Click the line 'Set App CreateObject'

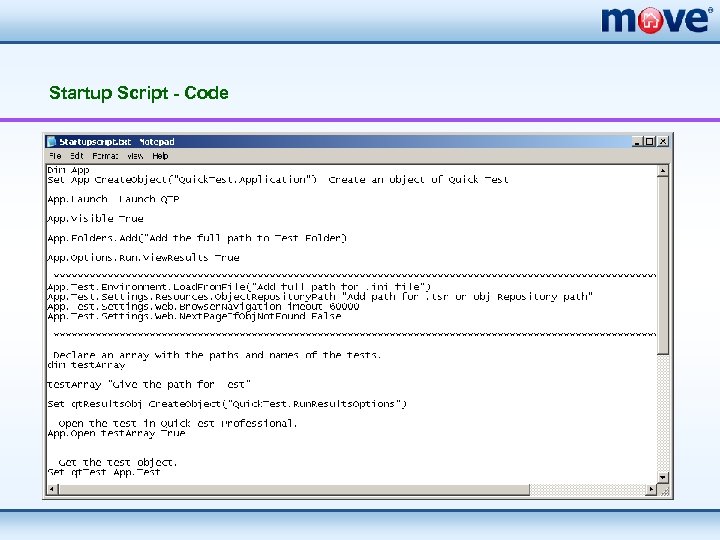coord(278,180)
